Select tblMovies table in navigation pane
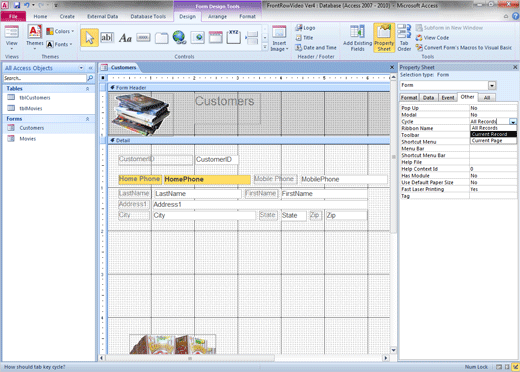The height and width of the screenshot is (372, 520). tap(31, 108)
